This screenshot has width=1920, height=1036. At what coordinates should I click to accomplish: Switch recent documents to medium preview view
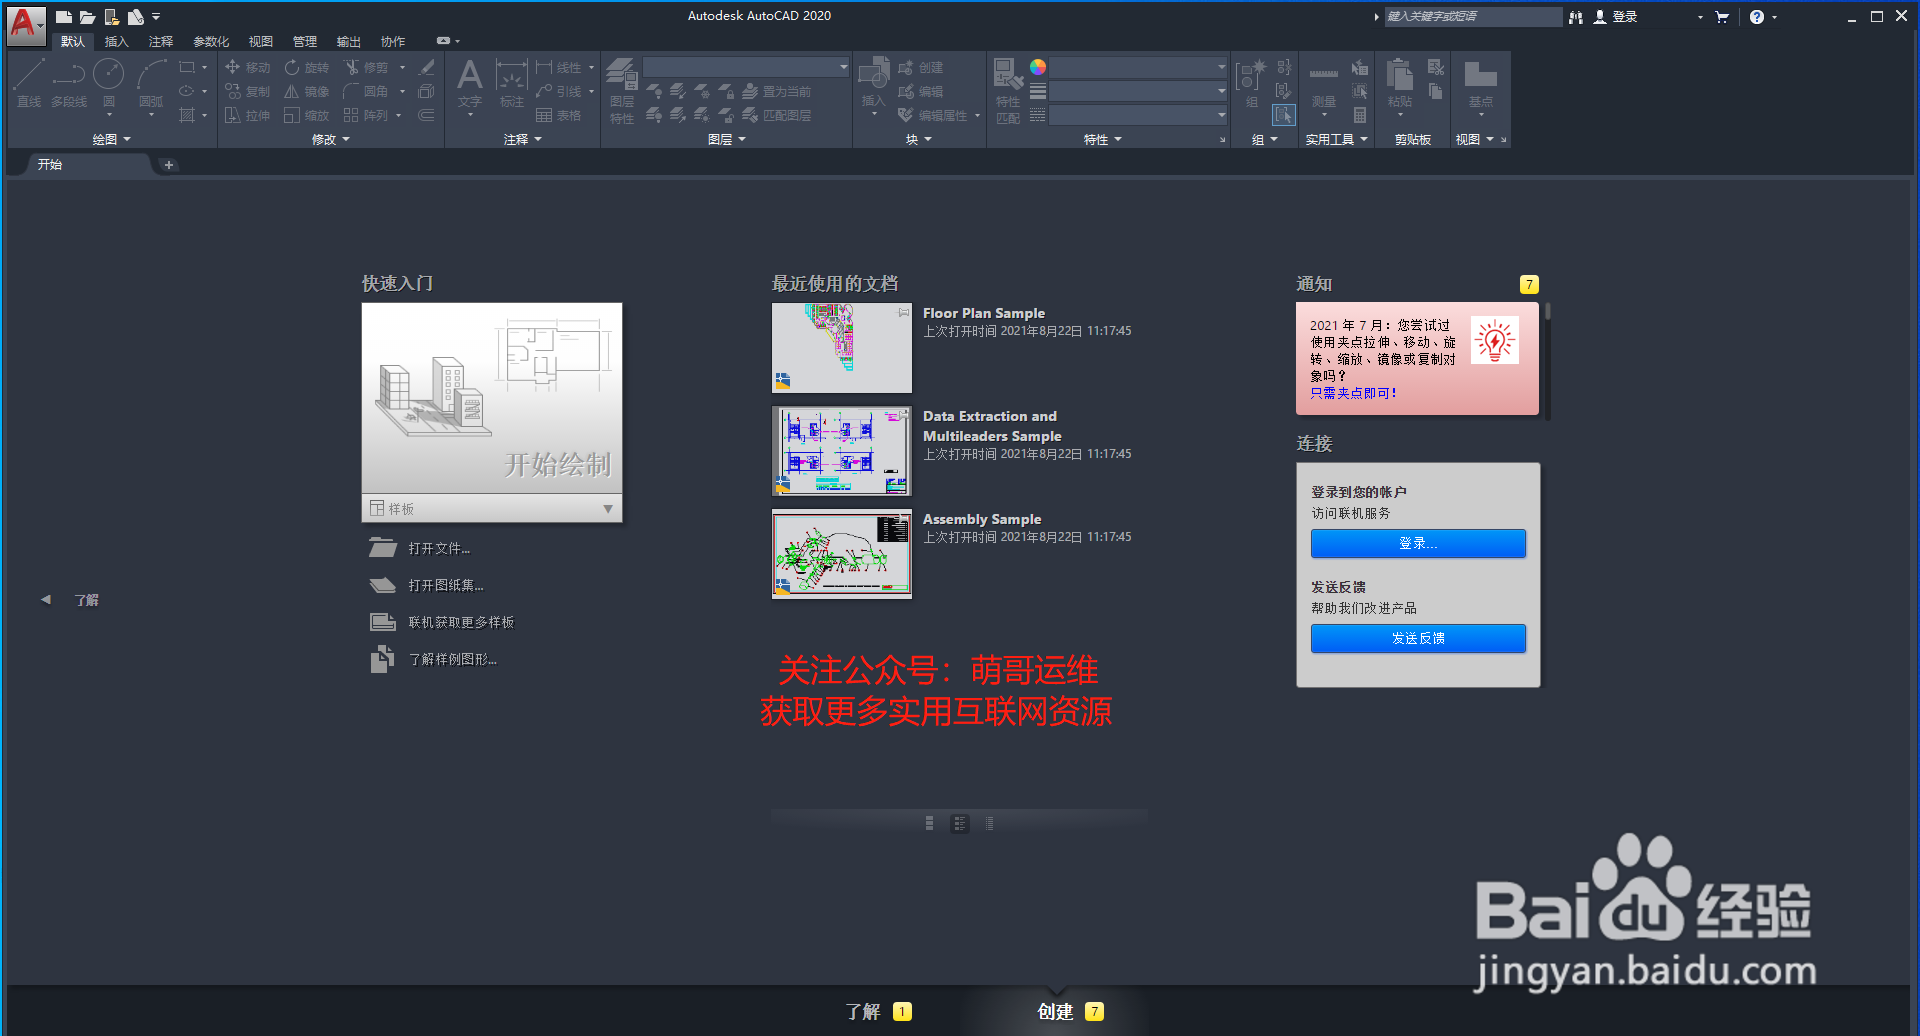click(x=960, y=823)
